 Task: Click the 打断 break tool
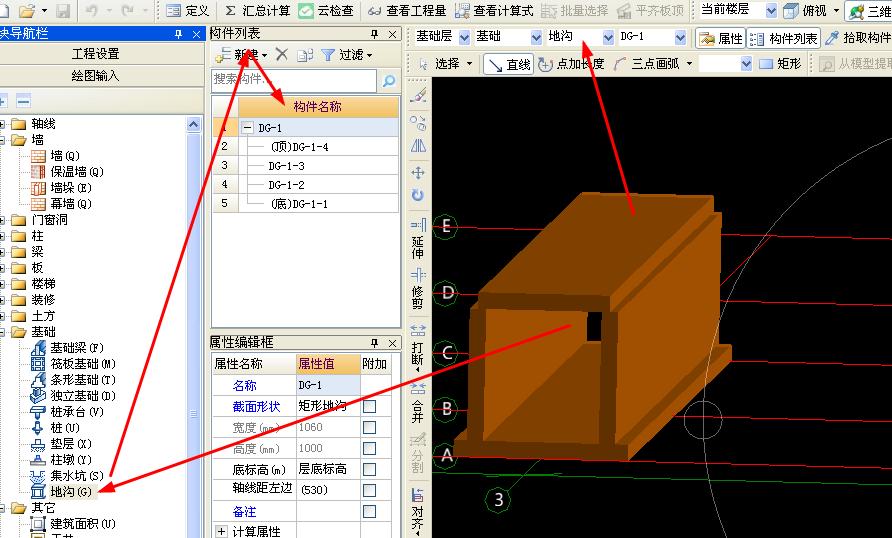click(418, 349)
